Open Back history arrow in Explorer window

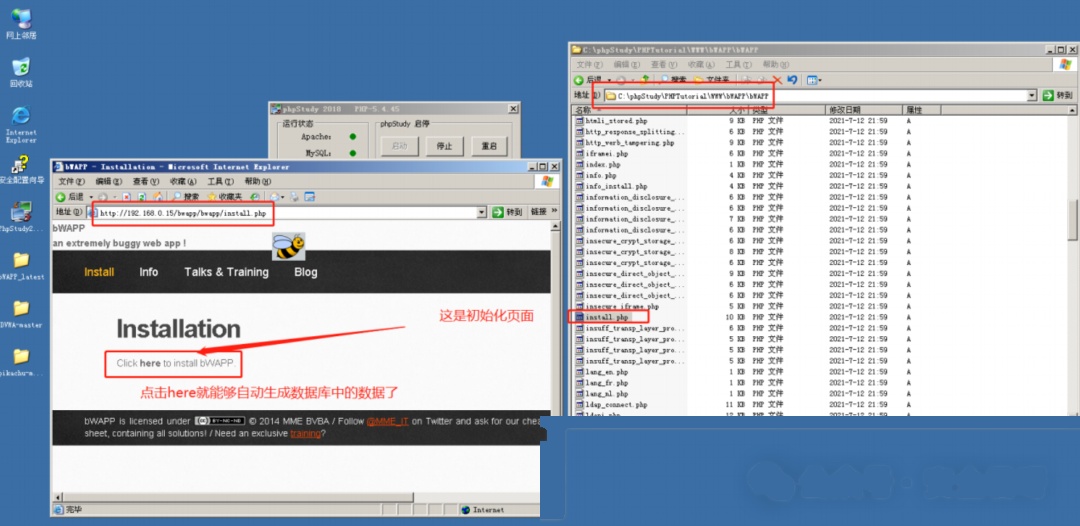point(609,81)
